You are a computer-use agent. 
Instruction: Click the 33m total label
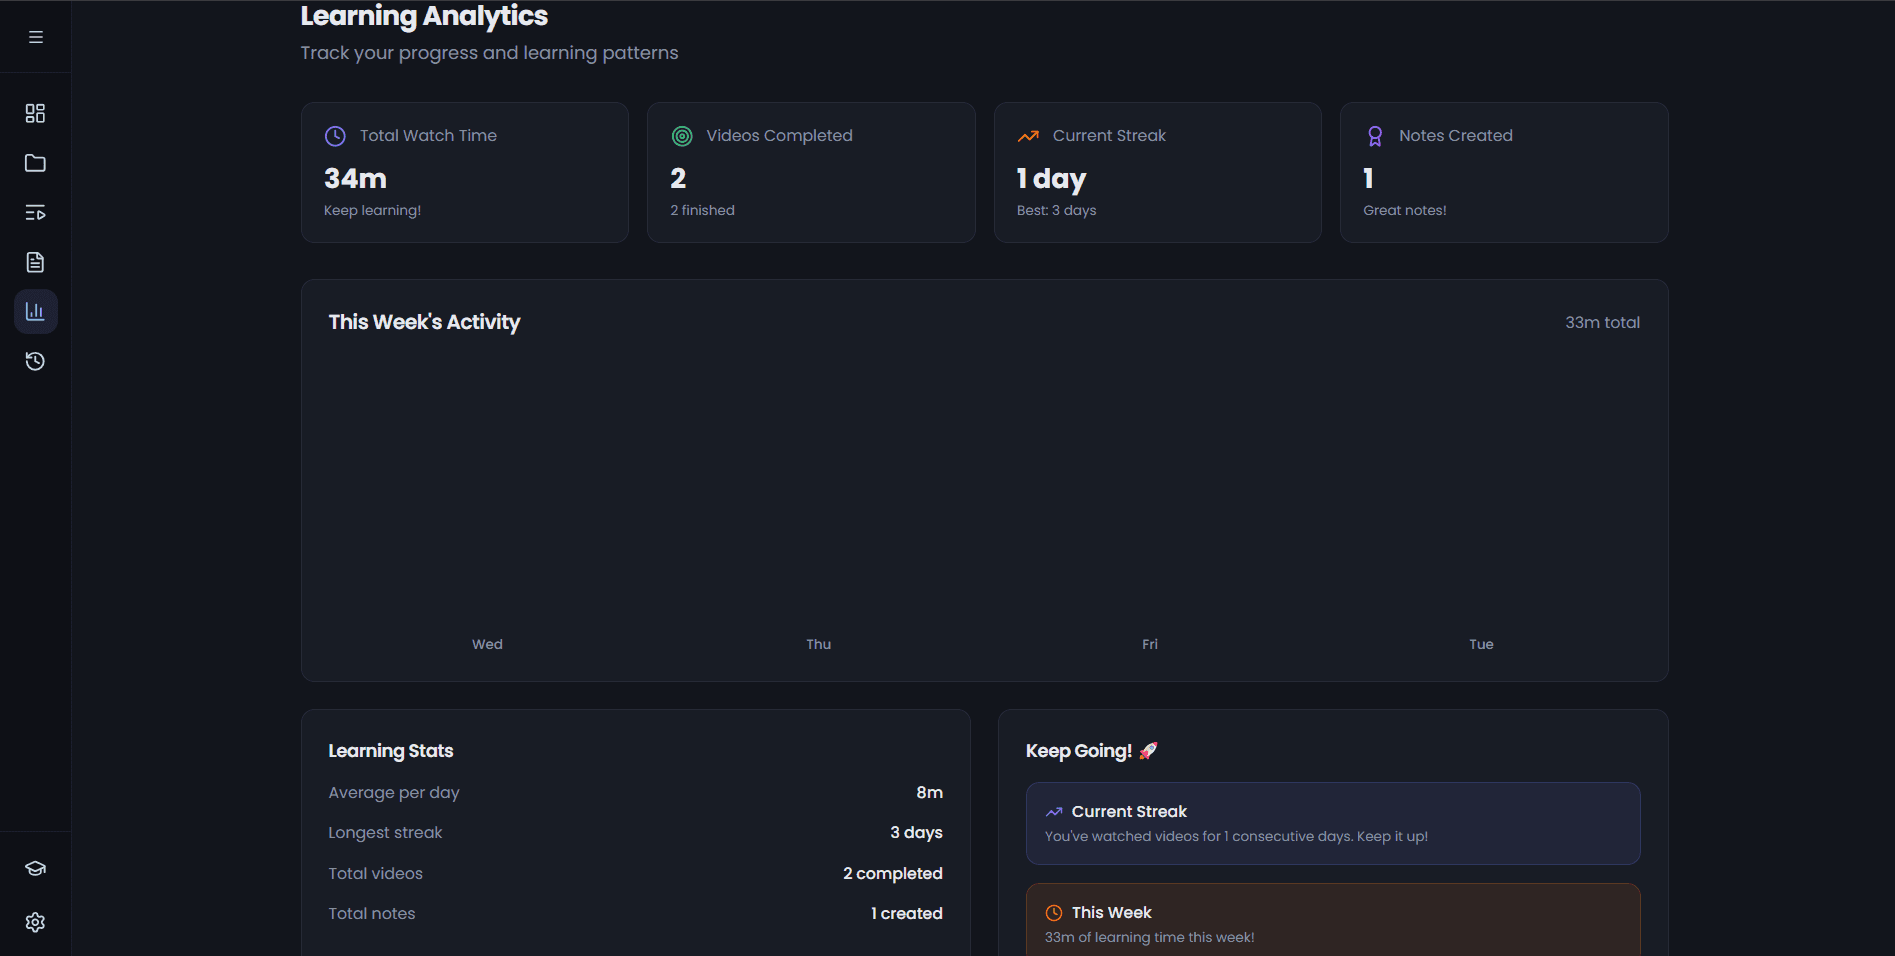point(1602,322)
